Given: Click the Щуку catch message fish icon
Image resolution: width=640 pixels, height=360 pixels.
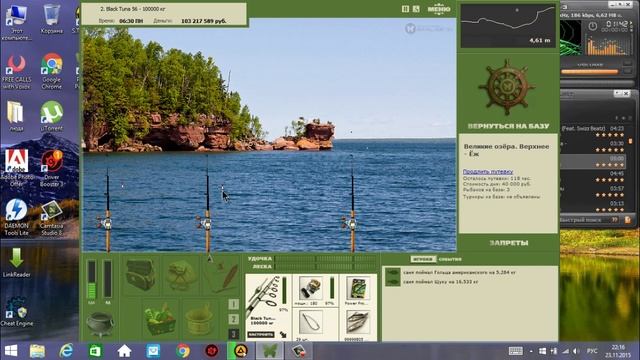Looking at the screenshot, I should (393, 282).
